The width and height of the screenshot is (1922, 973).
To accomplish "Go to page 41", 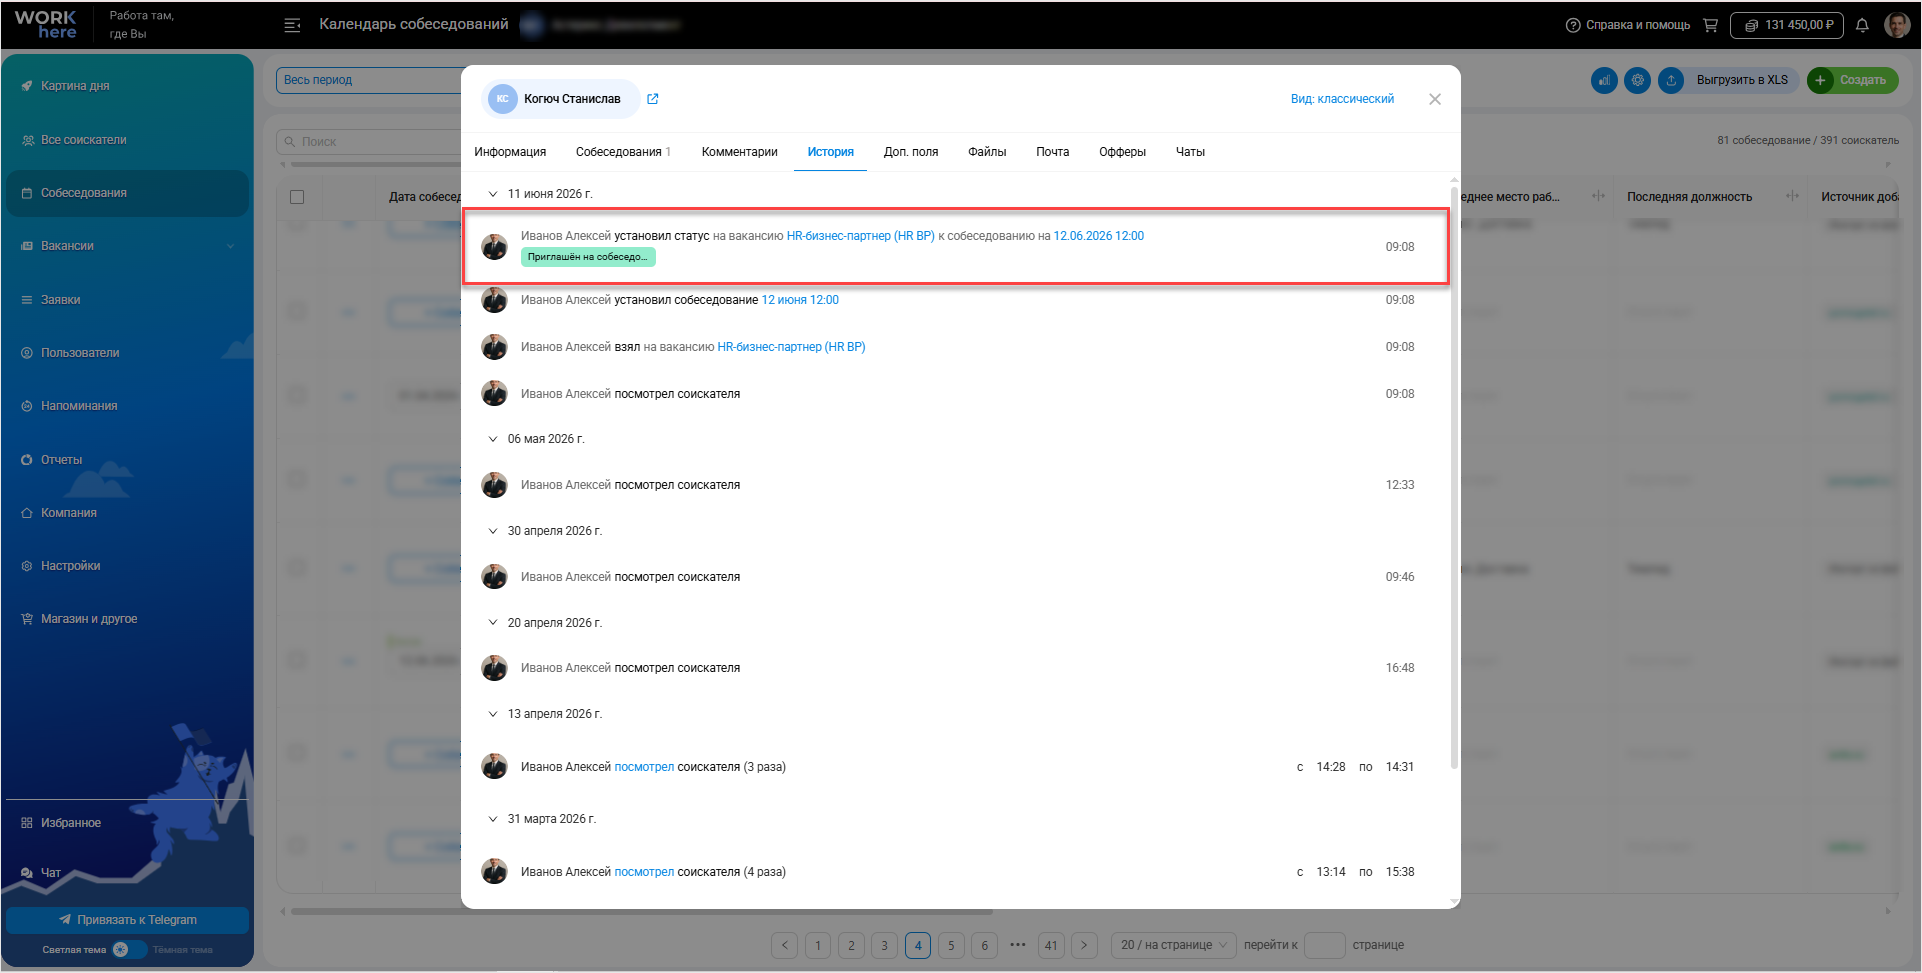I will pos(1051,945).
